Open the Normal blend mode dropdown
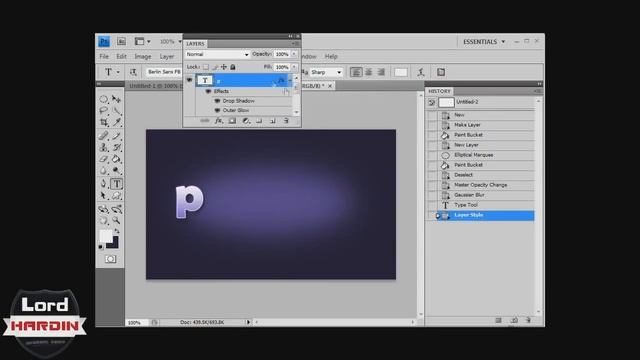The height and width of the screenshot is (360, 640). click(217, 54)
